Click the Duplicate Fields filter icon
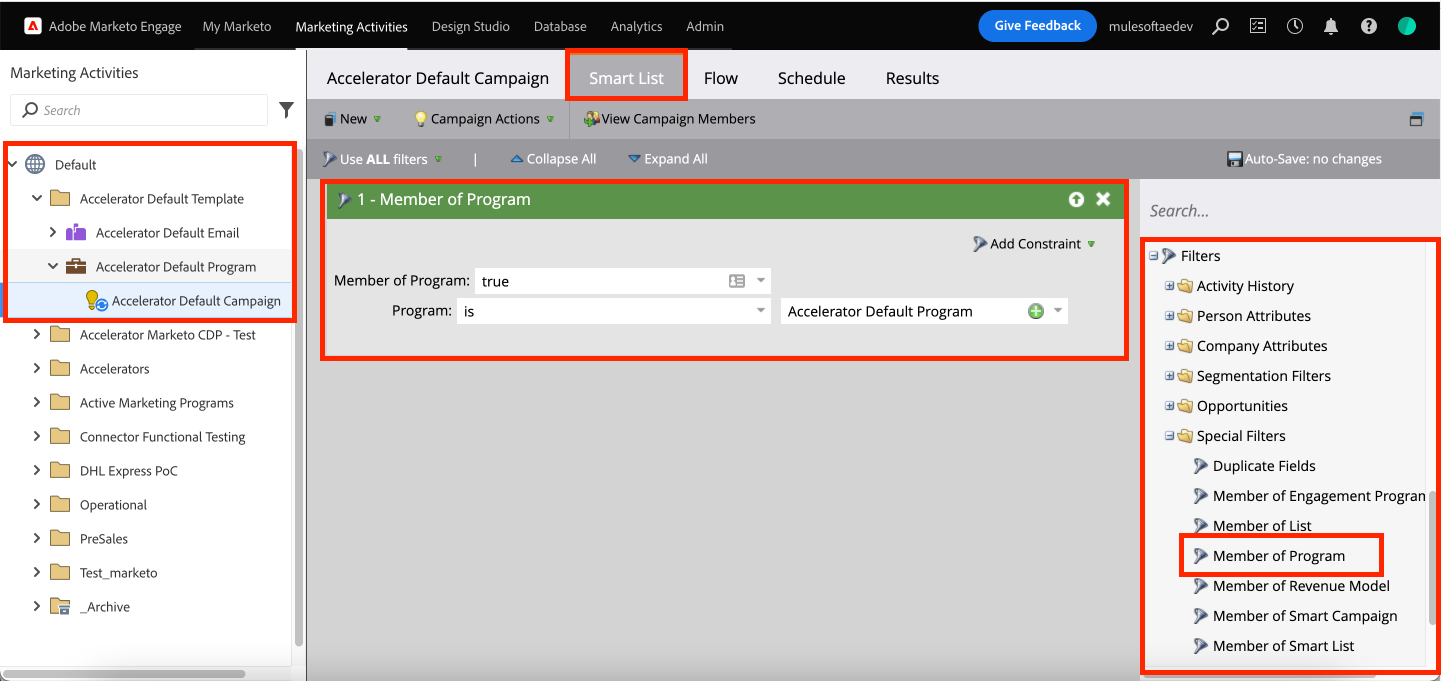Screen dimensions: 1441x681 1201,466
